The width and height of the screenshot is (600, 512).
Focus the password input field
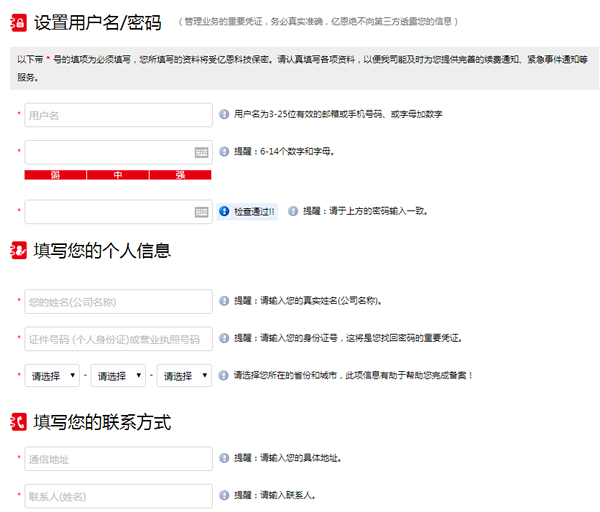coord(119,152)
